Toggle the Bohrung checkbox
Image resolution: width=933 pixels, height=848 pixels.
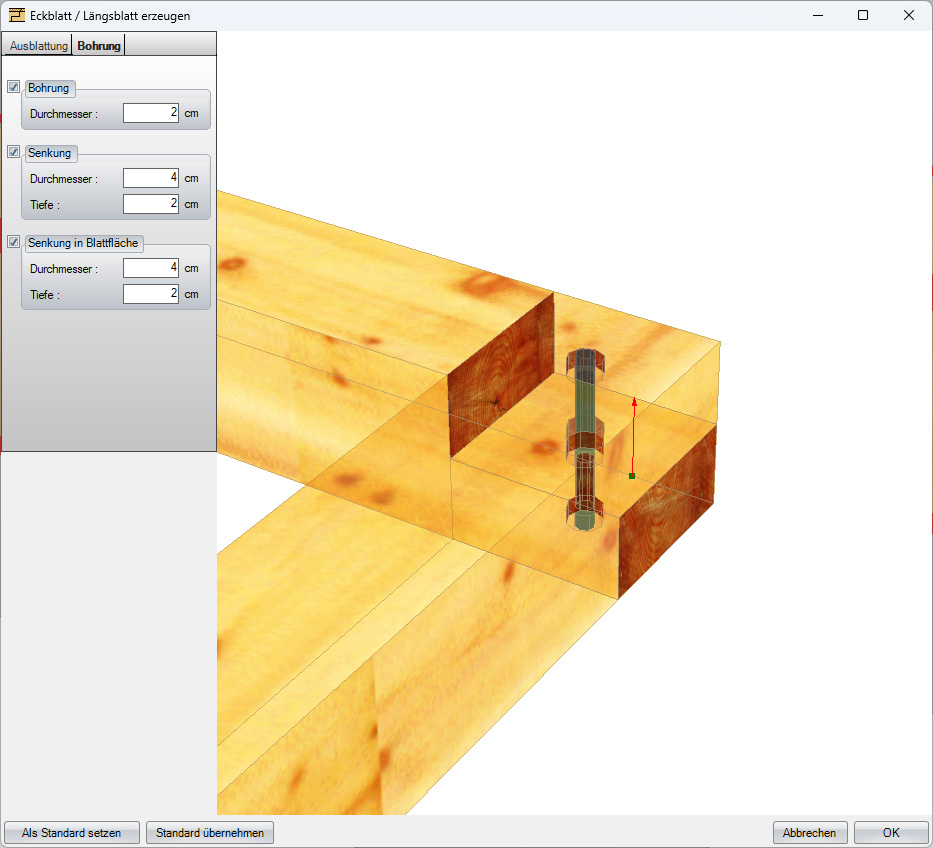coord(14,87)
